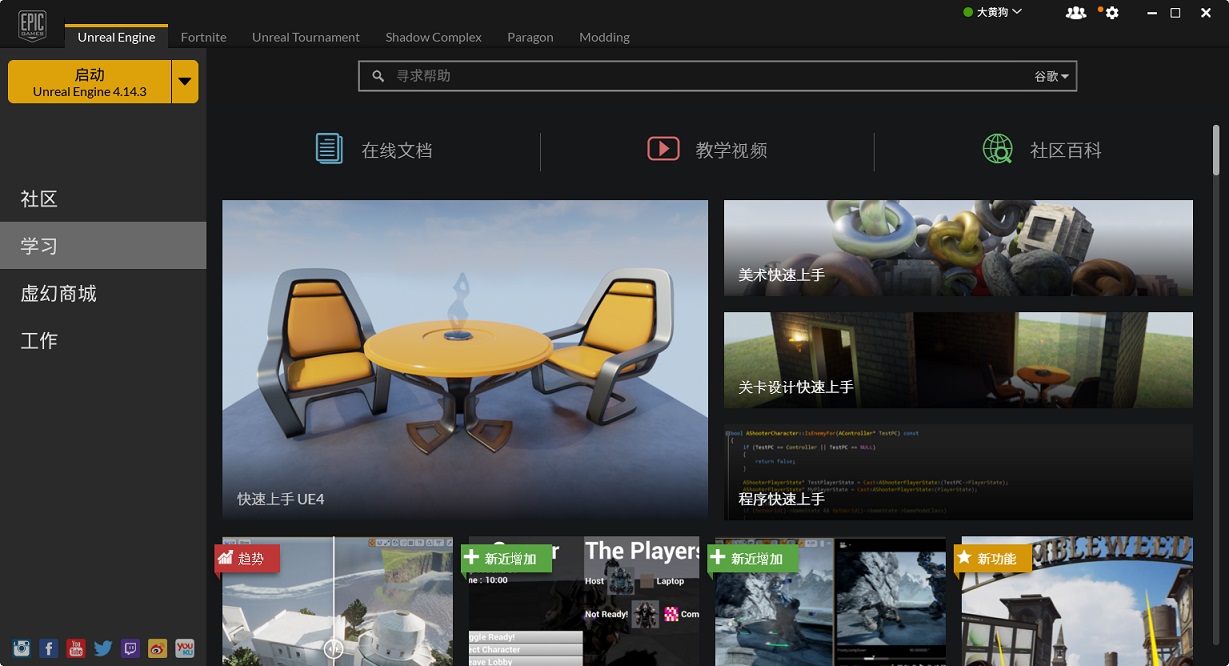This screenshot has width=1229, height=666.
Task: Open the 新功能 town thumbnail
Action: click(1077, 601)
